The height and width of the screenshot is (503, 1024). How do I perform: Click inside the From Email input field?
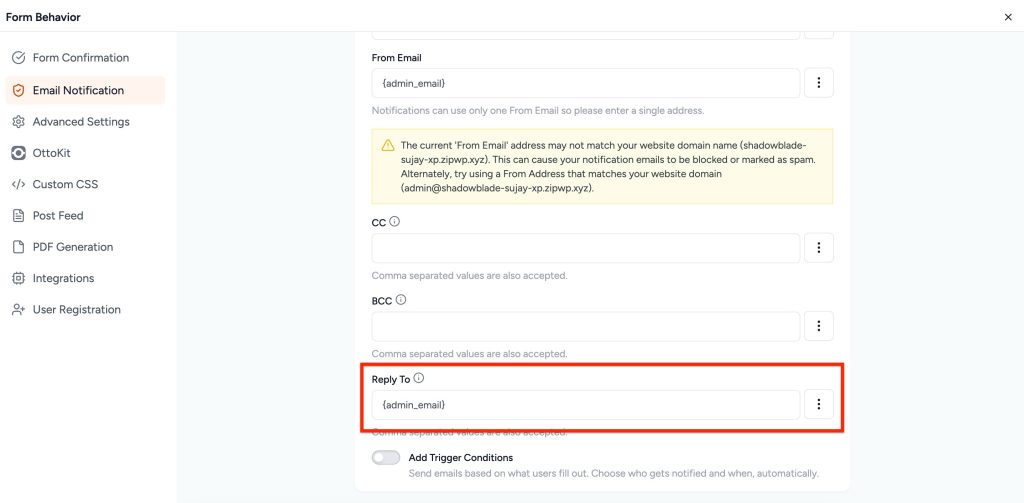(585, 83)
